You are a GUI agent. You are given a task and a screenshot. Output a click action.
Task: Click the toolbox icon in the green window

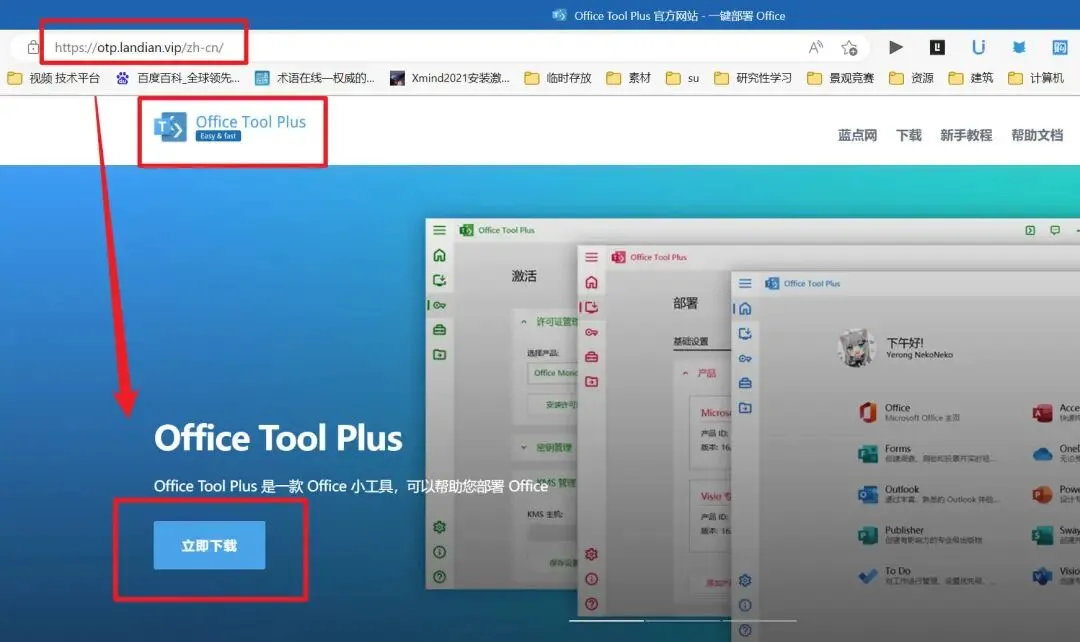439,330
